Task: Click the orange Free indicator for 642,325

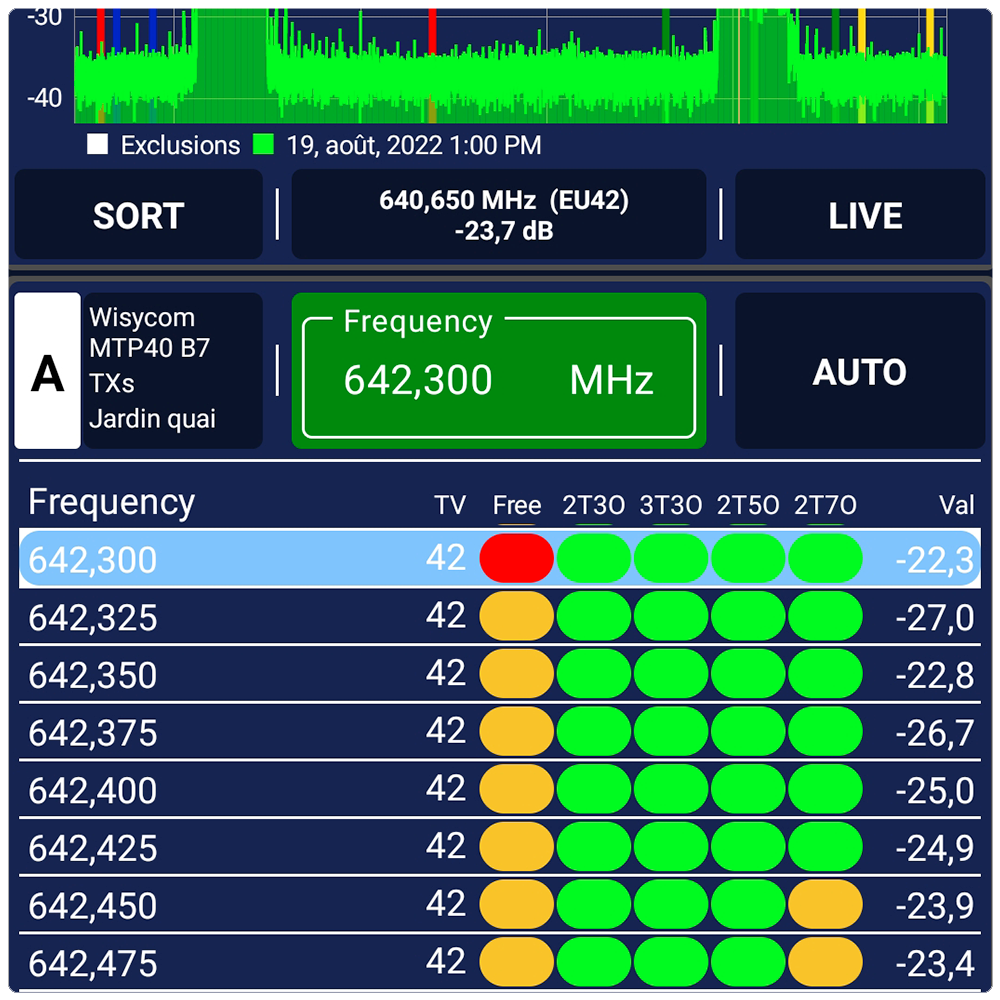Action: pos(517,616)
